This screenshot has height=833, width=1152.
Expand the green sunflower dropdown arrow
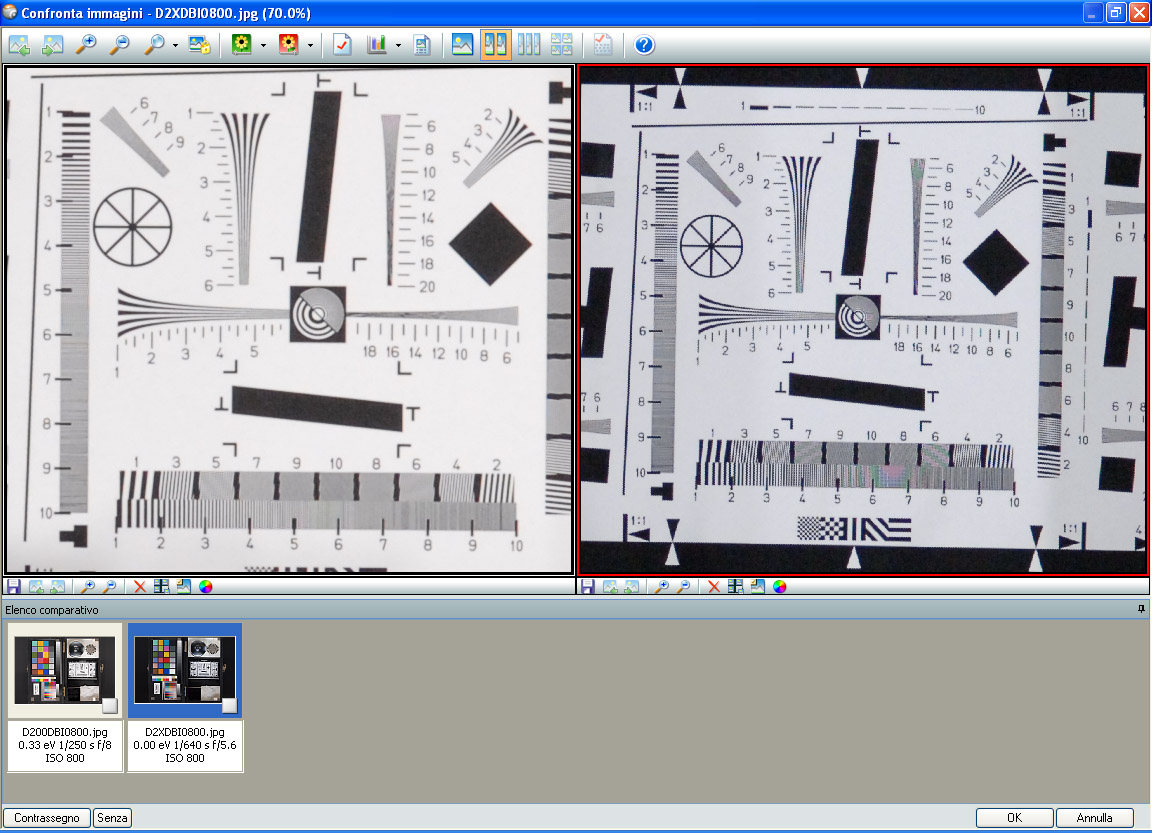[263, 46]
